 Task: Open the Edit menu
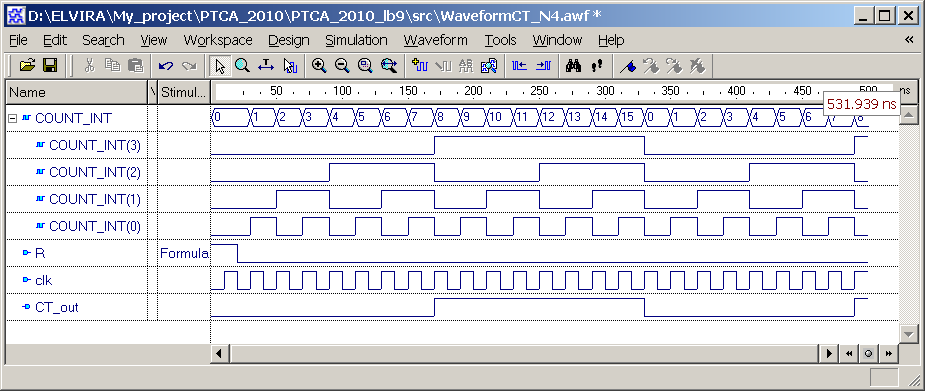(55, 40)
